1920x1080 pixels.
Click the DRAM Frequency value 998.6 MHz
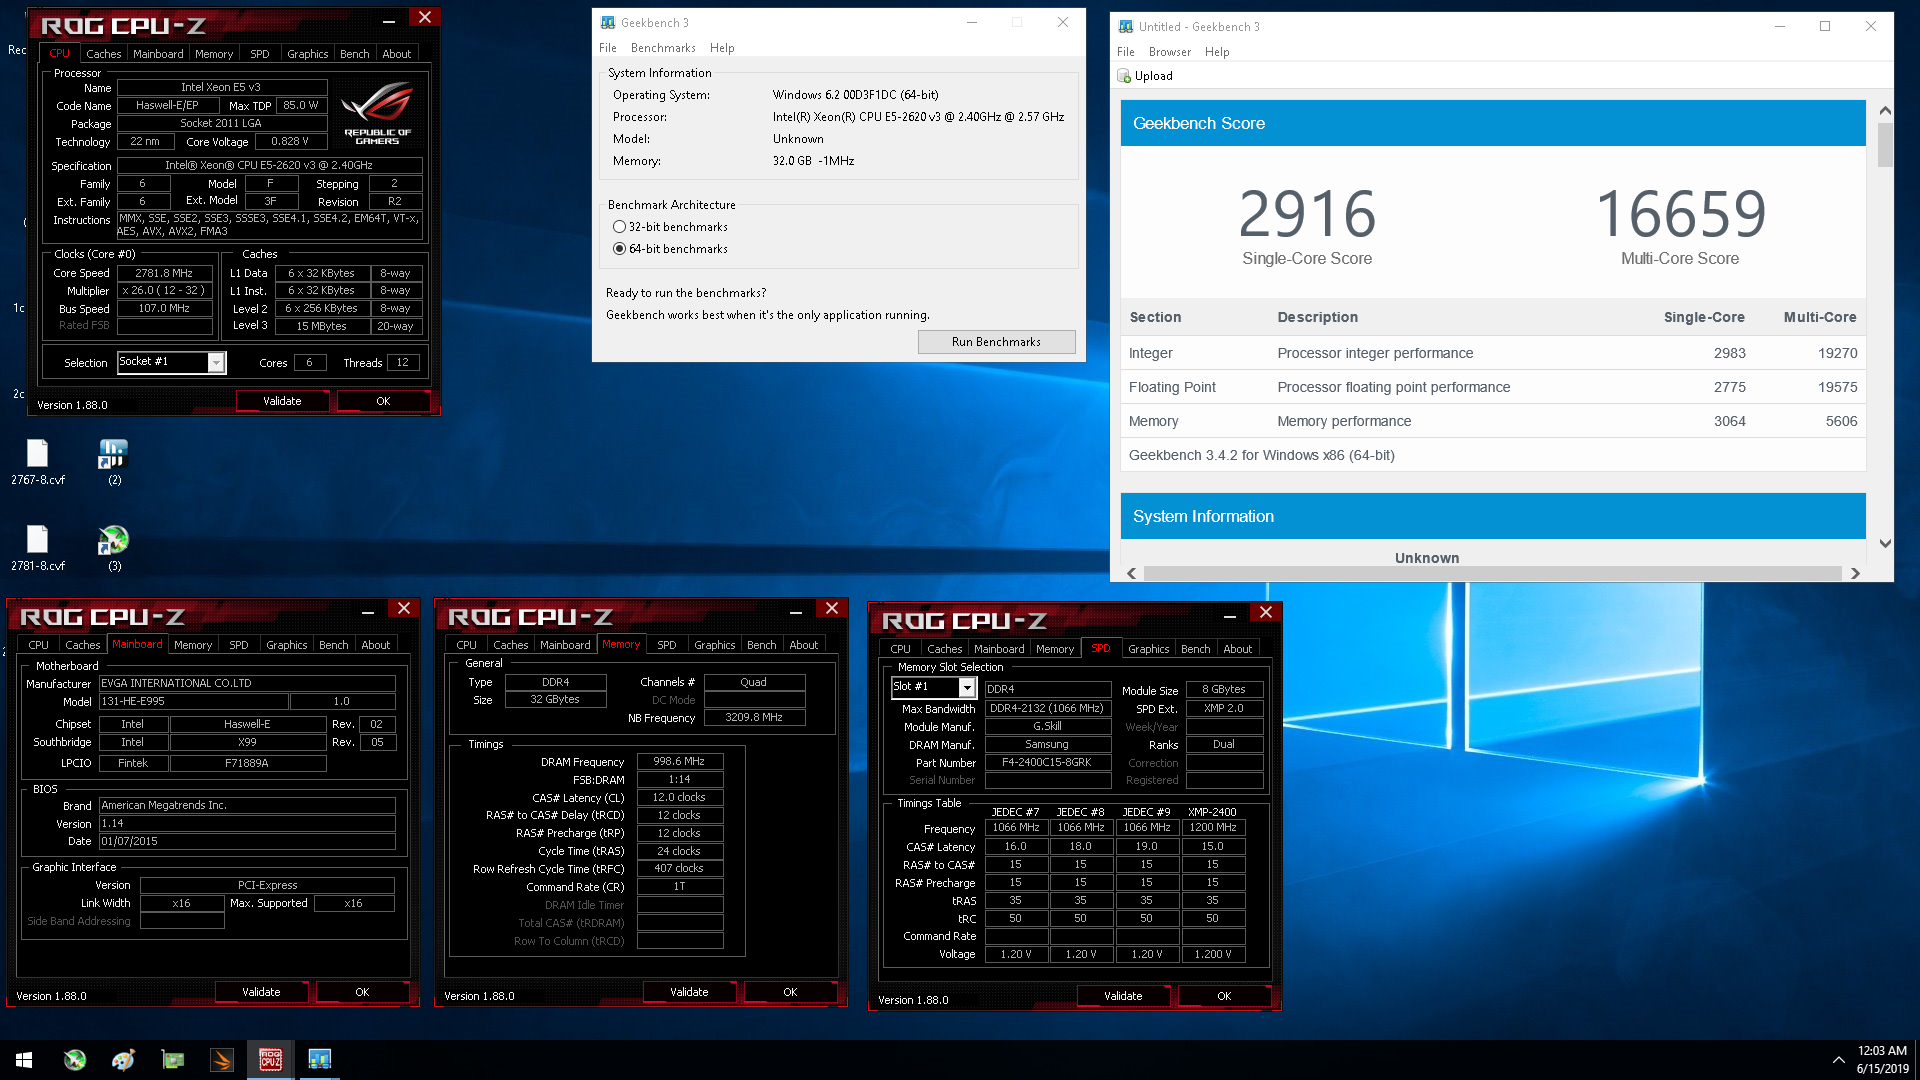[679, 762]
